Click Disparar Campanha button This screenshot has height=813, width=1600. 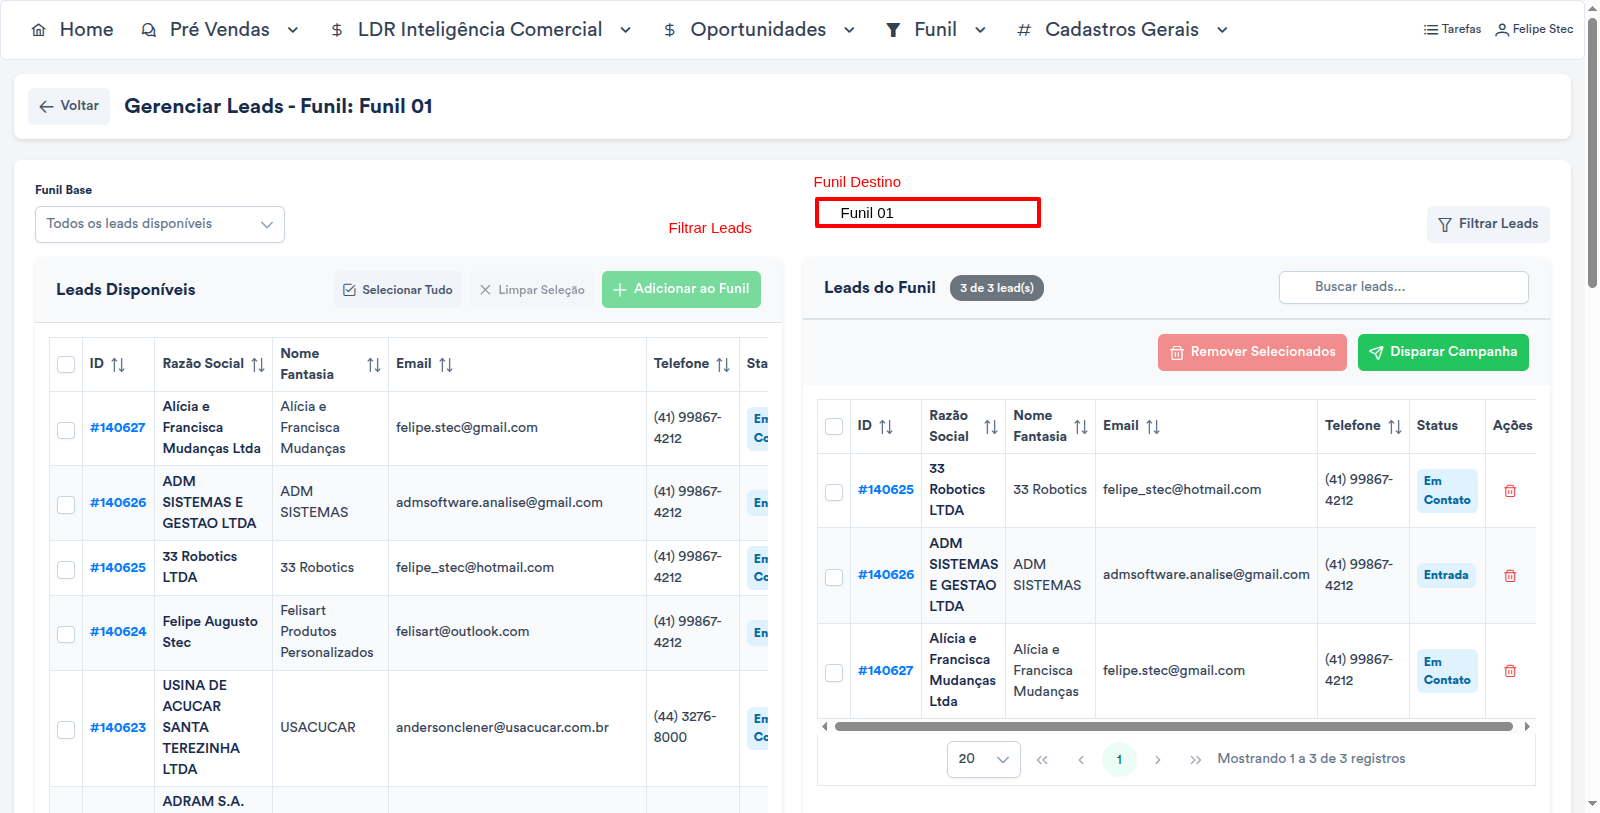(x=1443, y=352)
